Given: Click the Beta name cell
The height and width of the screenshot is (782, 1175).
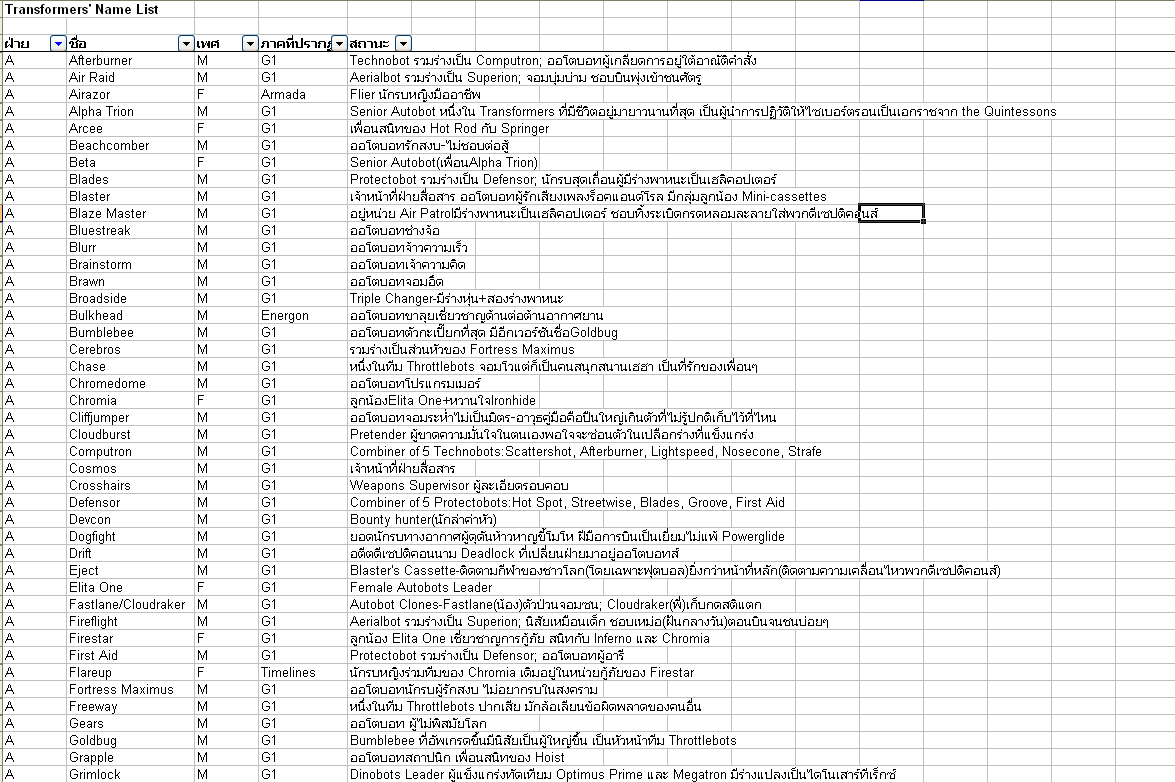Looking at the screenshot, I should tap(130, 163).
